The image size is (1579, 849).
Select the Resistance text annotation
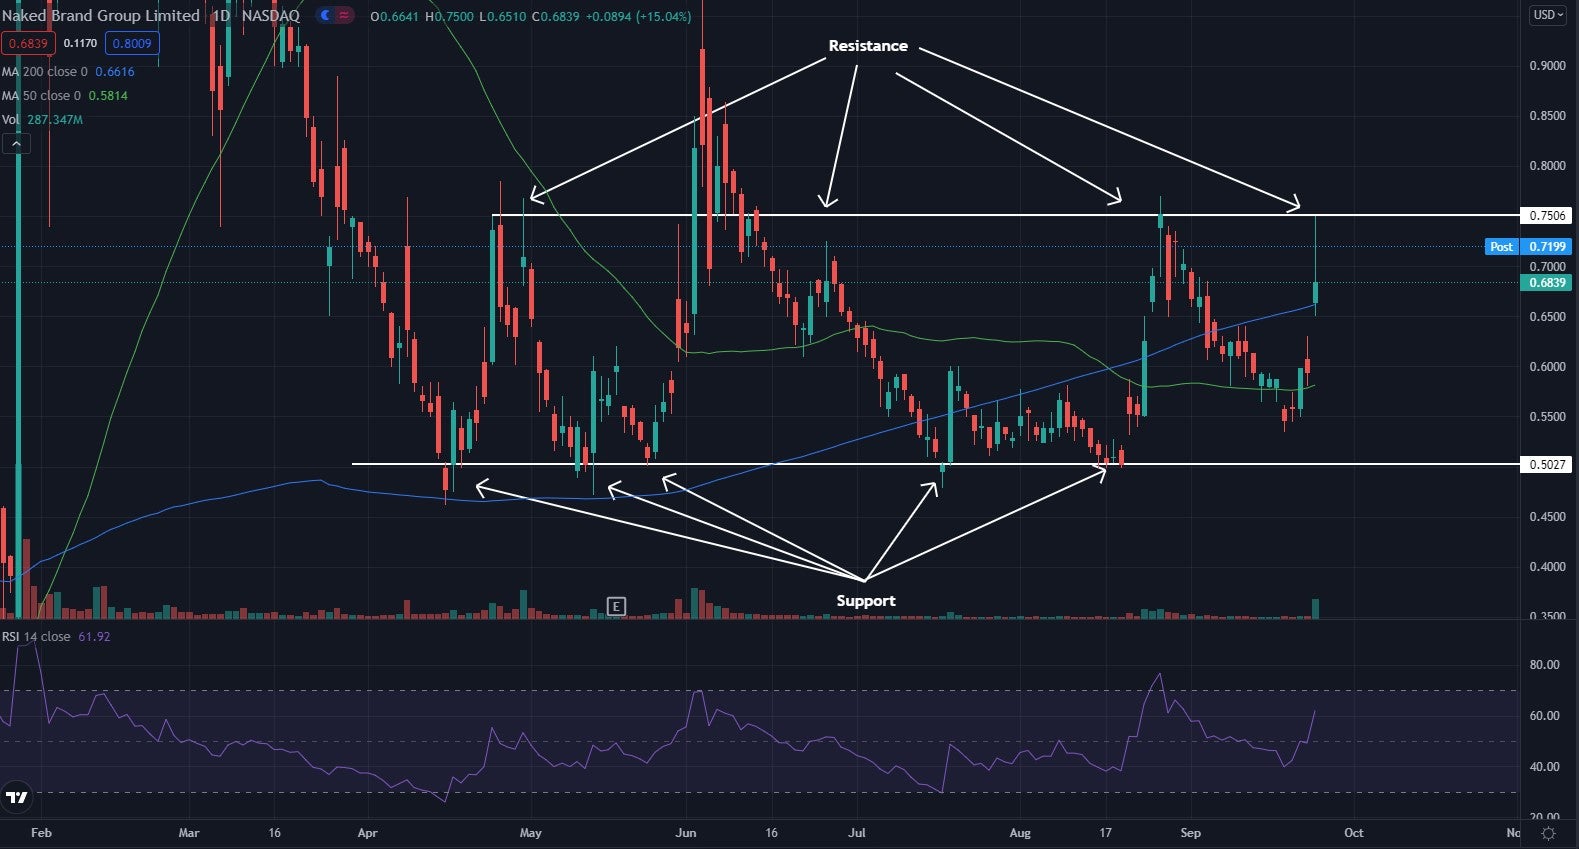click(868, 46)
